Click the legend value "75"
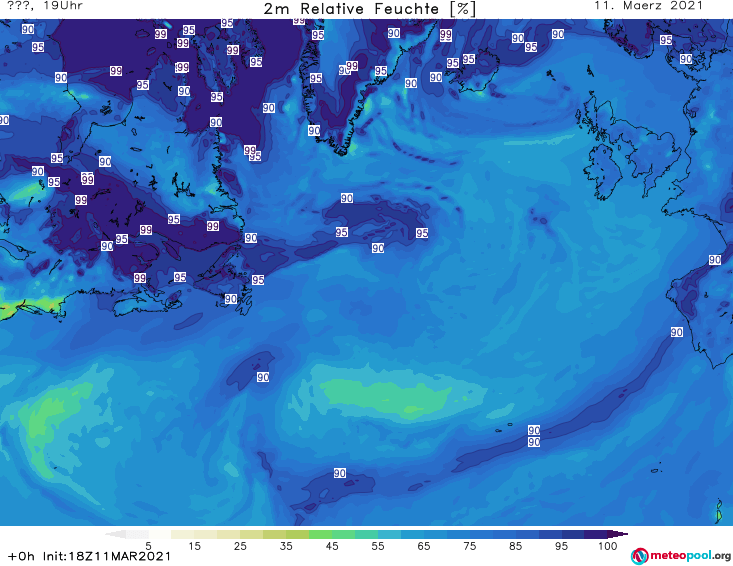Image resolution: width=733 pixels, height=566 pixels. click(x=470, y=546)
